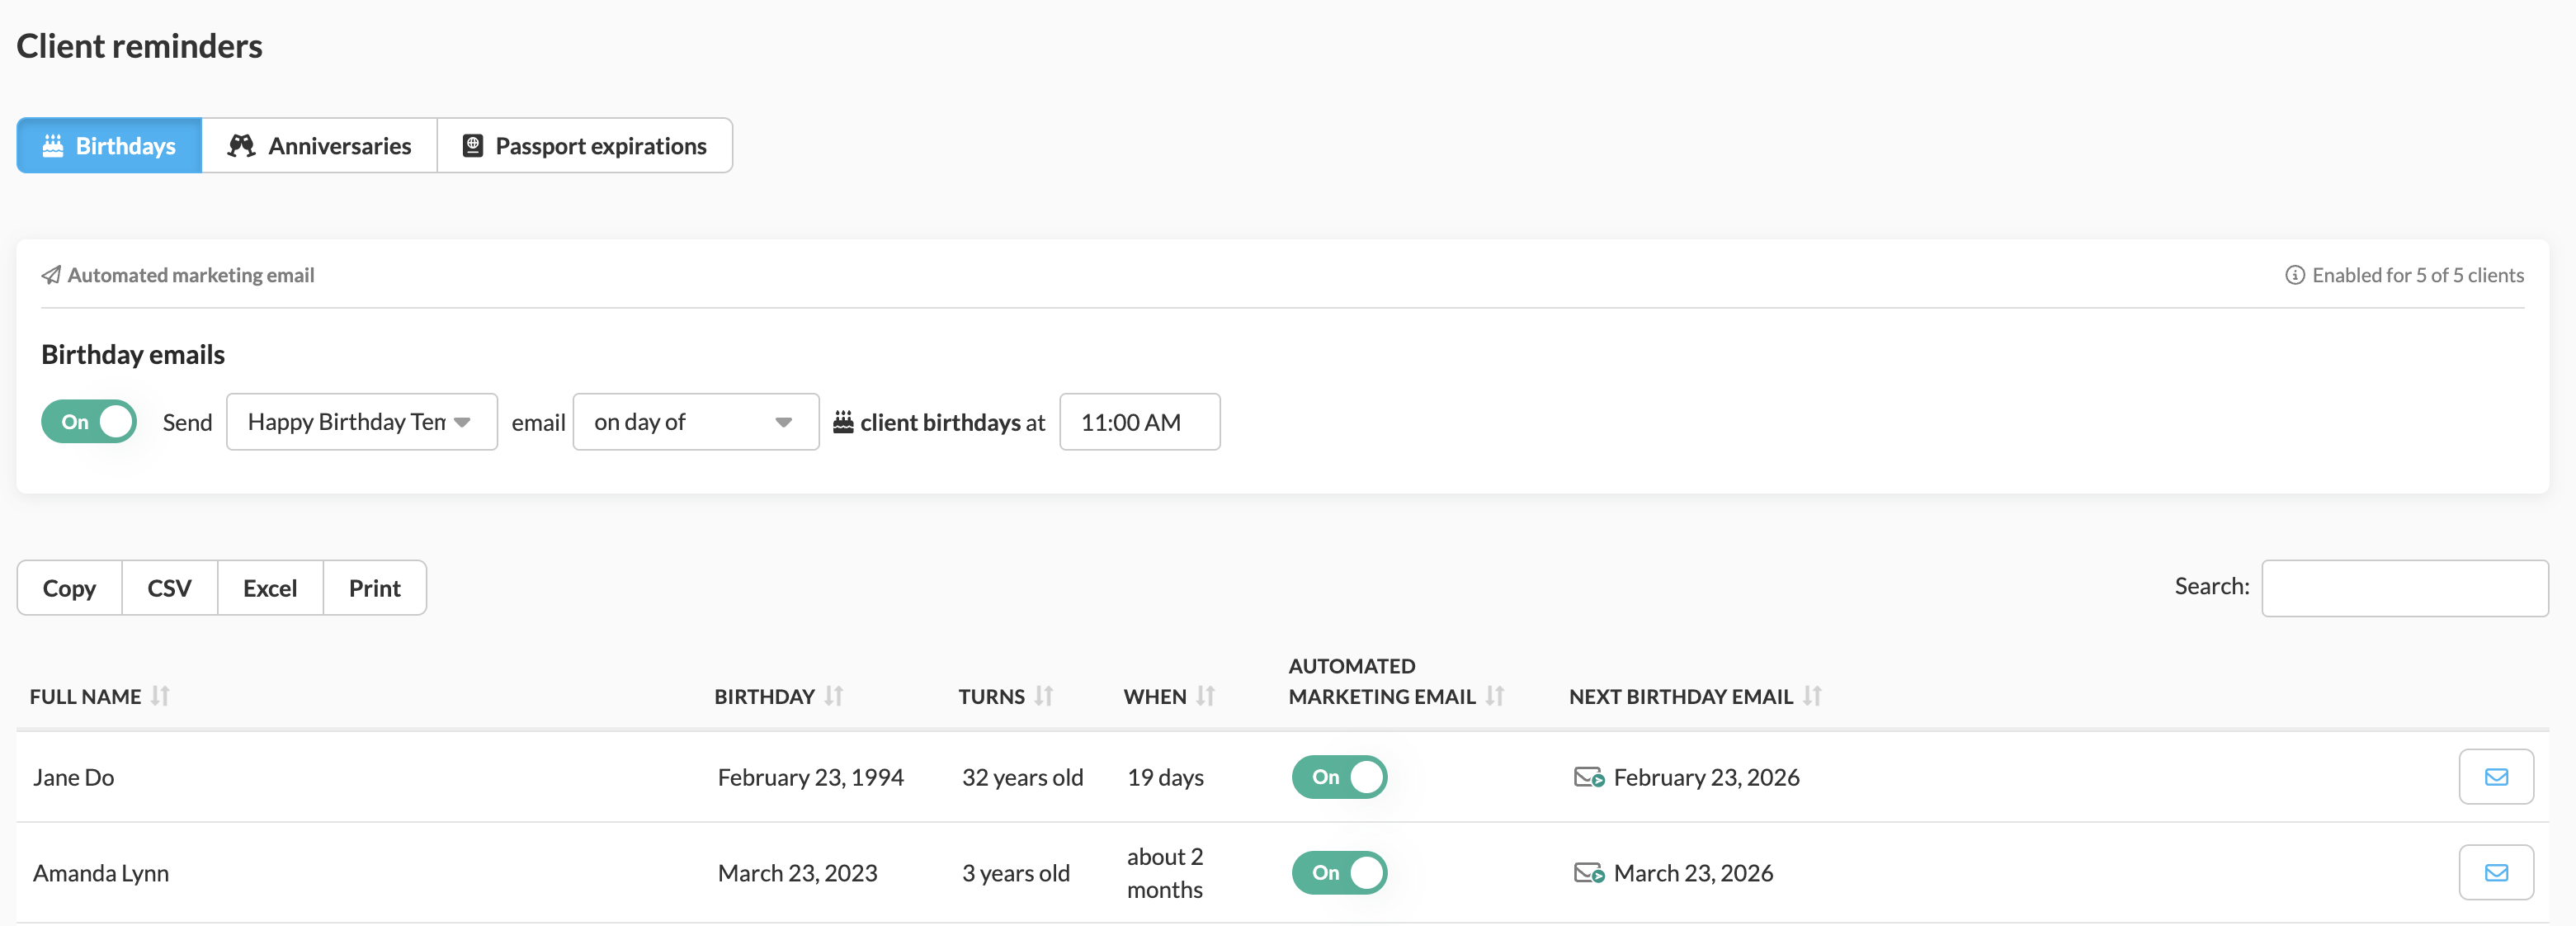Image resolution: width=2576 pixels, height=926 pixels.
Task: Expand the 'on day of' timing dropdown
Action: point(695,421)
